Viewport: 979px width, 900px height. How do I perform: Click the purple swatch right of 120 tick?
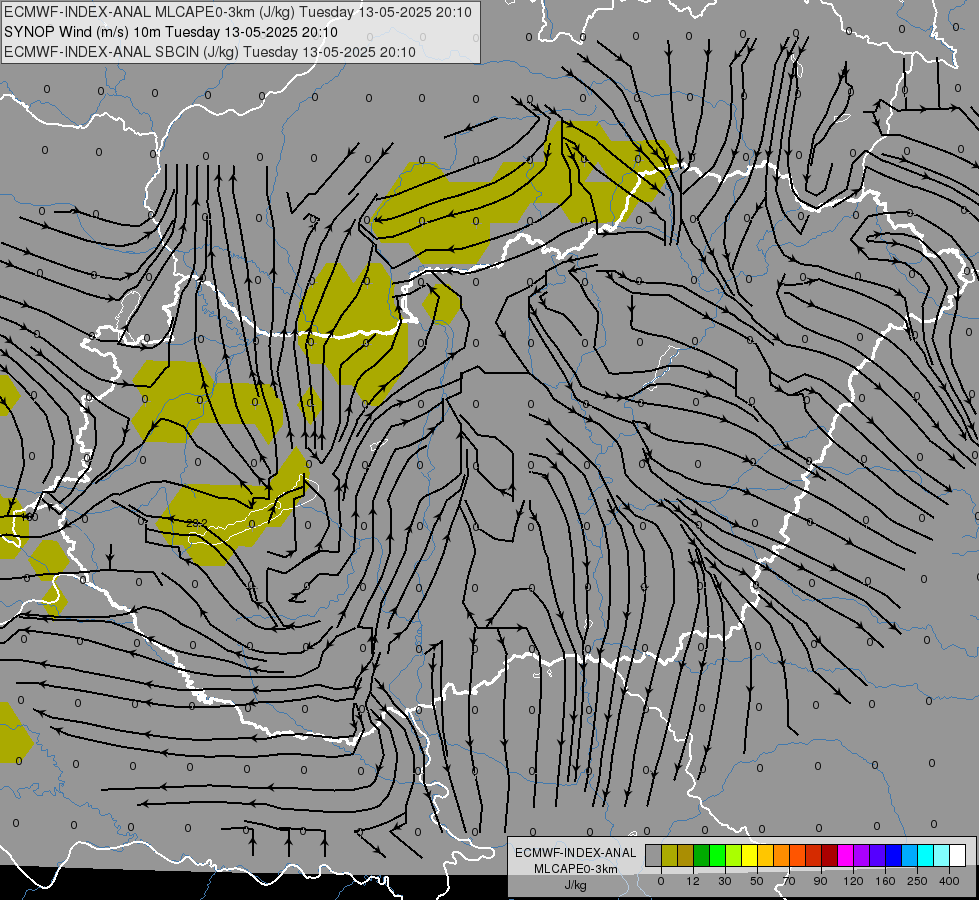tap(862, 855)
